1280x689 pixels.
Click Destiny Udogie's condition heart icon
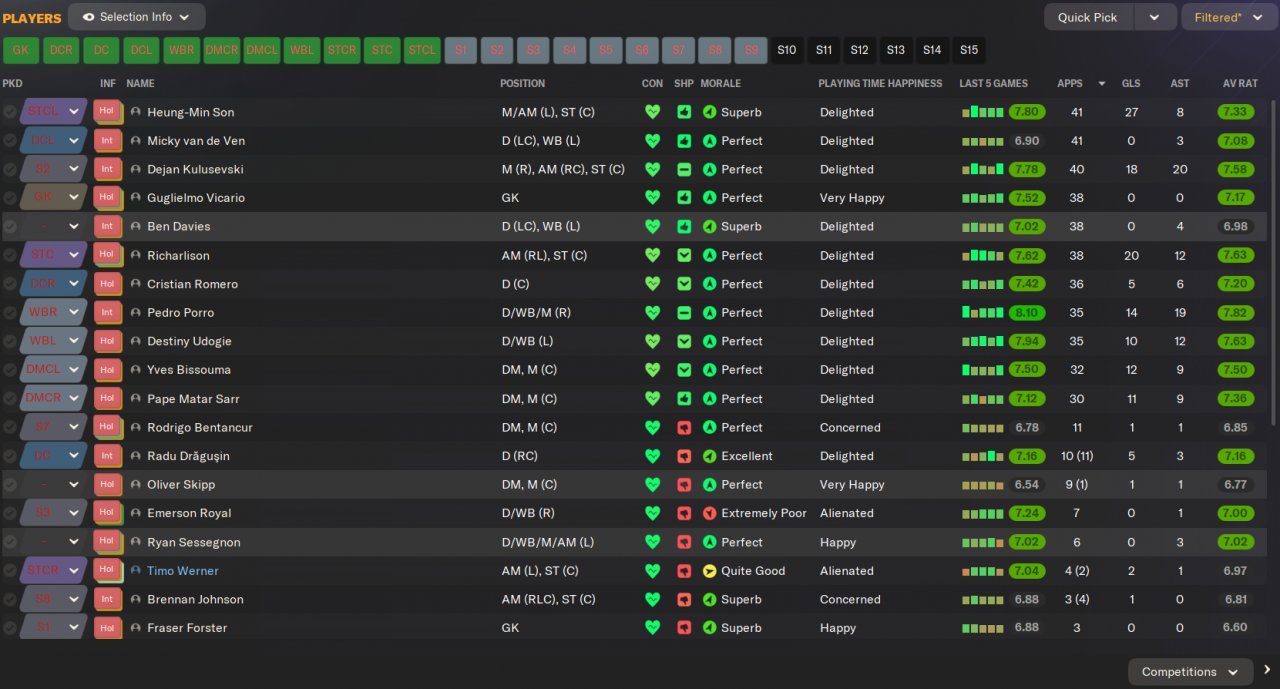pos(652,341)
